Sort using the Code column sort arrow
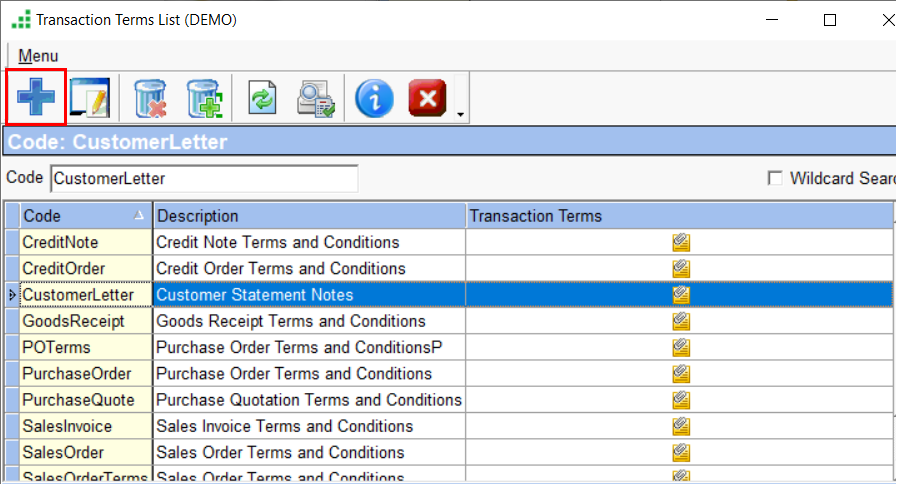The height and width of the screenshot is (484, 898). click(138, 216)
